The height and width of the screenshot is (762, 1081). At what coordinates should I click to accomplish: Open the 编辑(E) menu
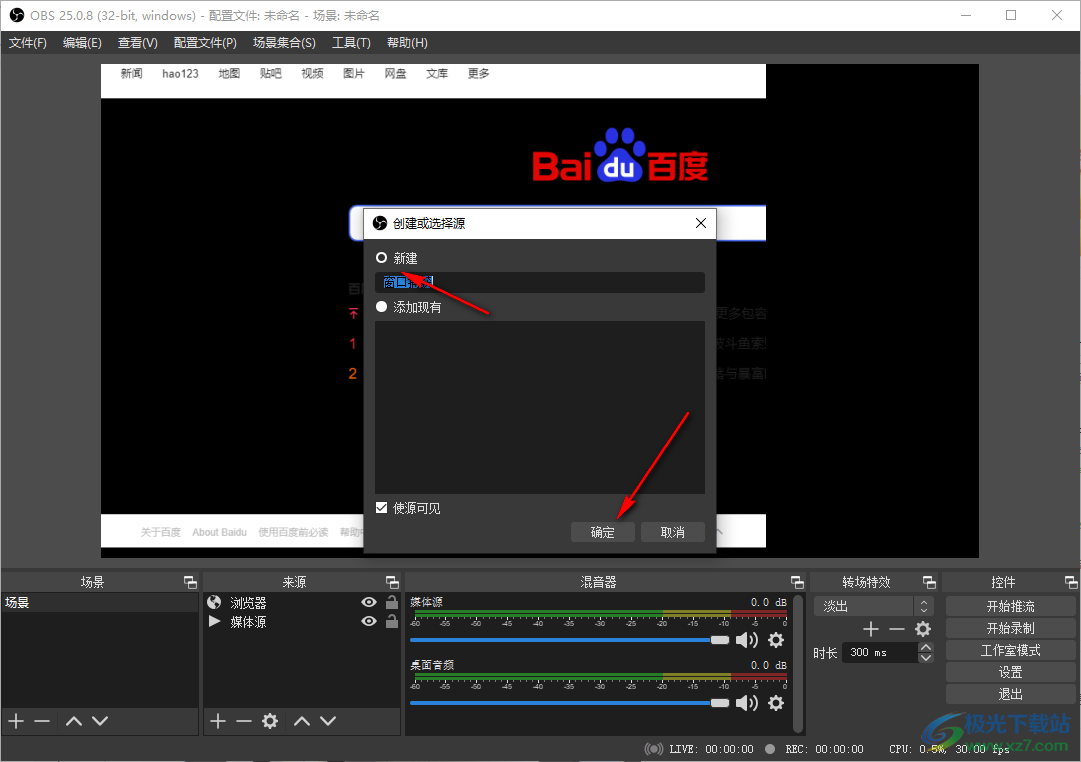point(82,43)
